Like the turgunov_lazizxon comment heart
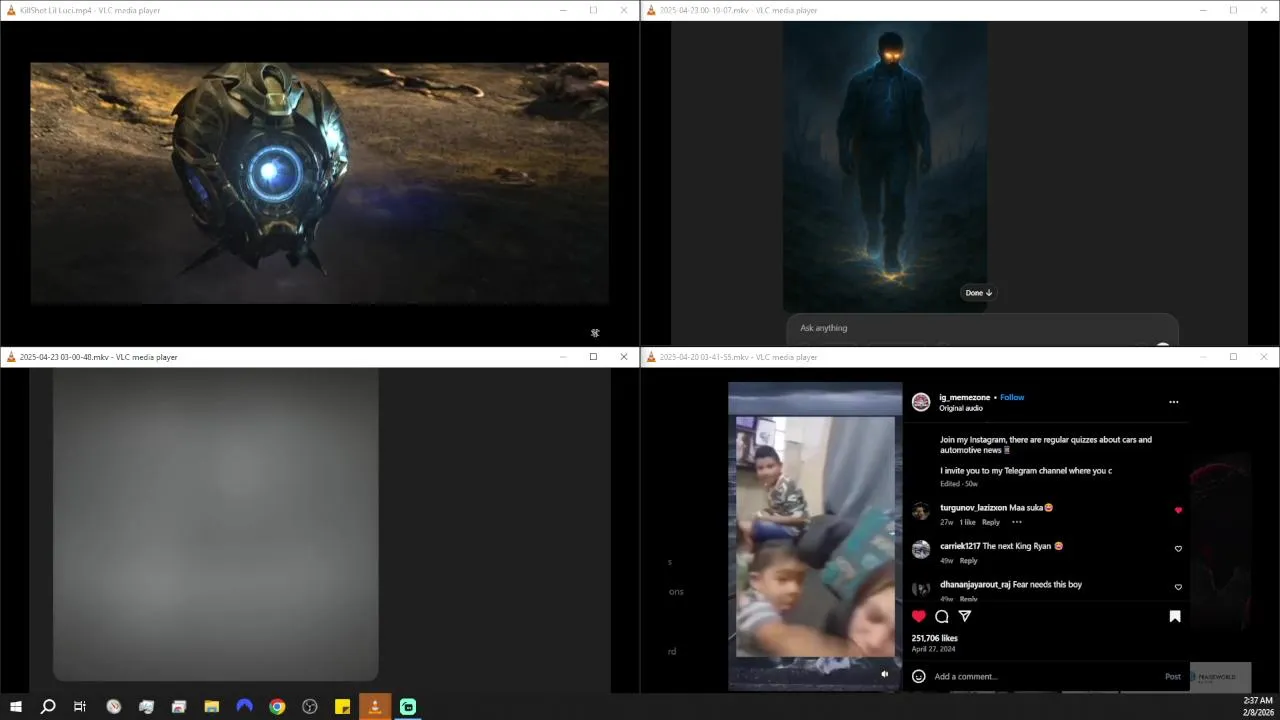 [1178, 510]
